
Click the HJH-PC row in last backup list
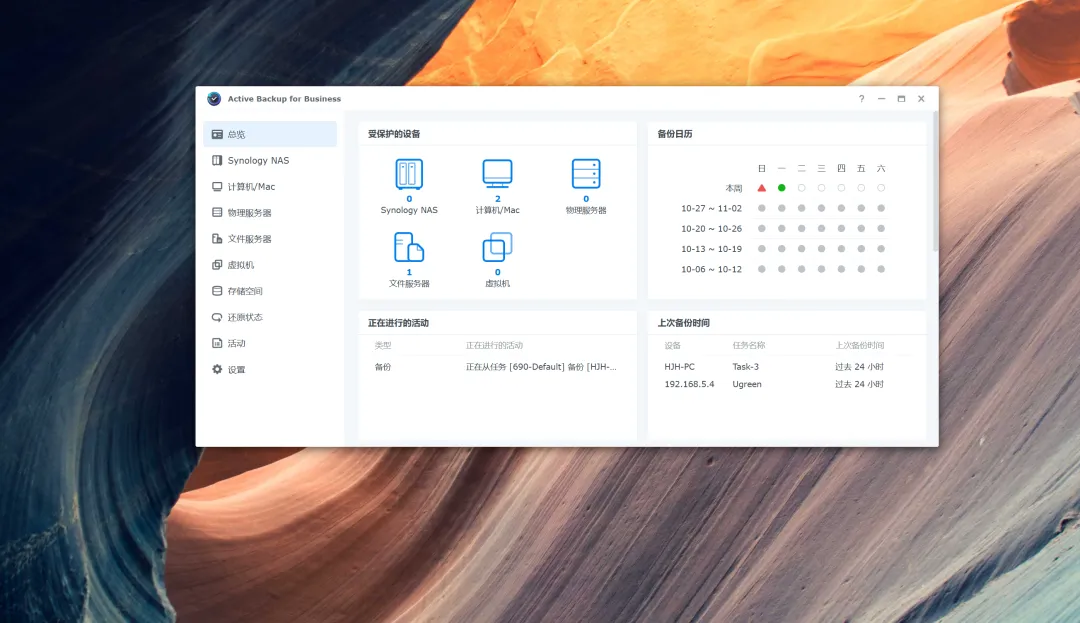pos(774,367)
